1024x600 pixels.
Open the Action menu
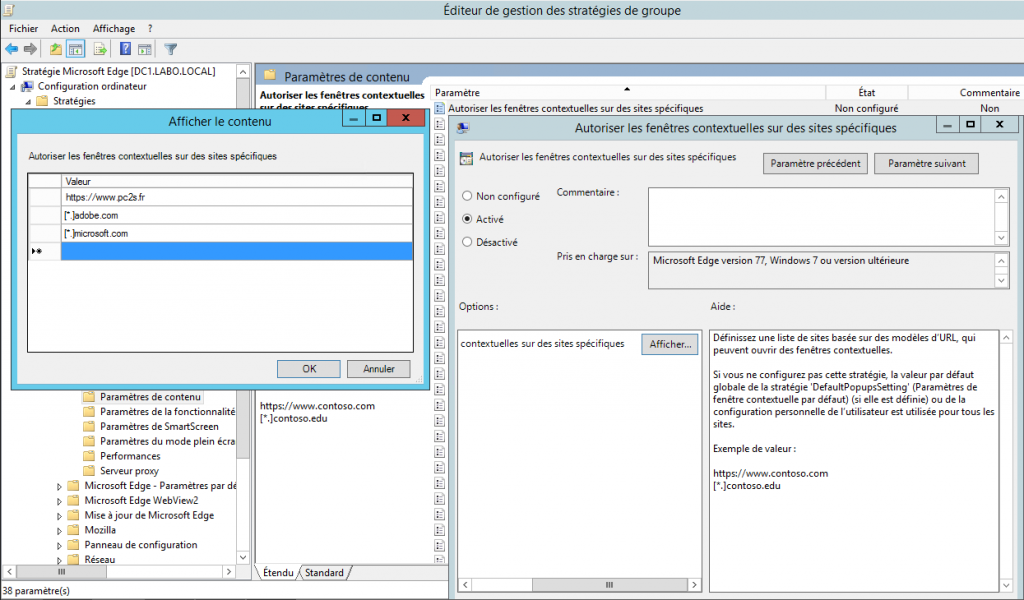(x=64, y=28)
